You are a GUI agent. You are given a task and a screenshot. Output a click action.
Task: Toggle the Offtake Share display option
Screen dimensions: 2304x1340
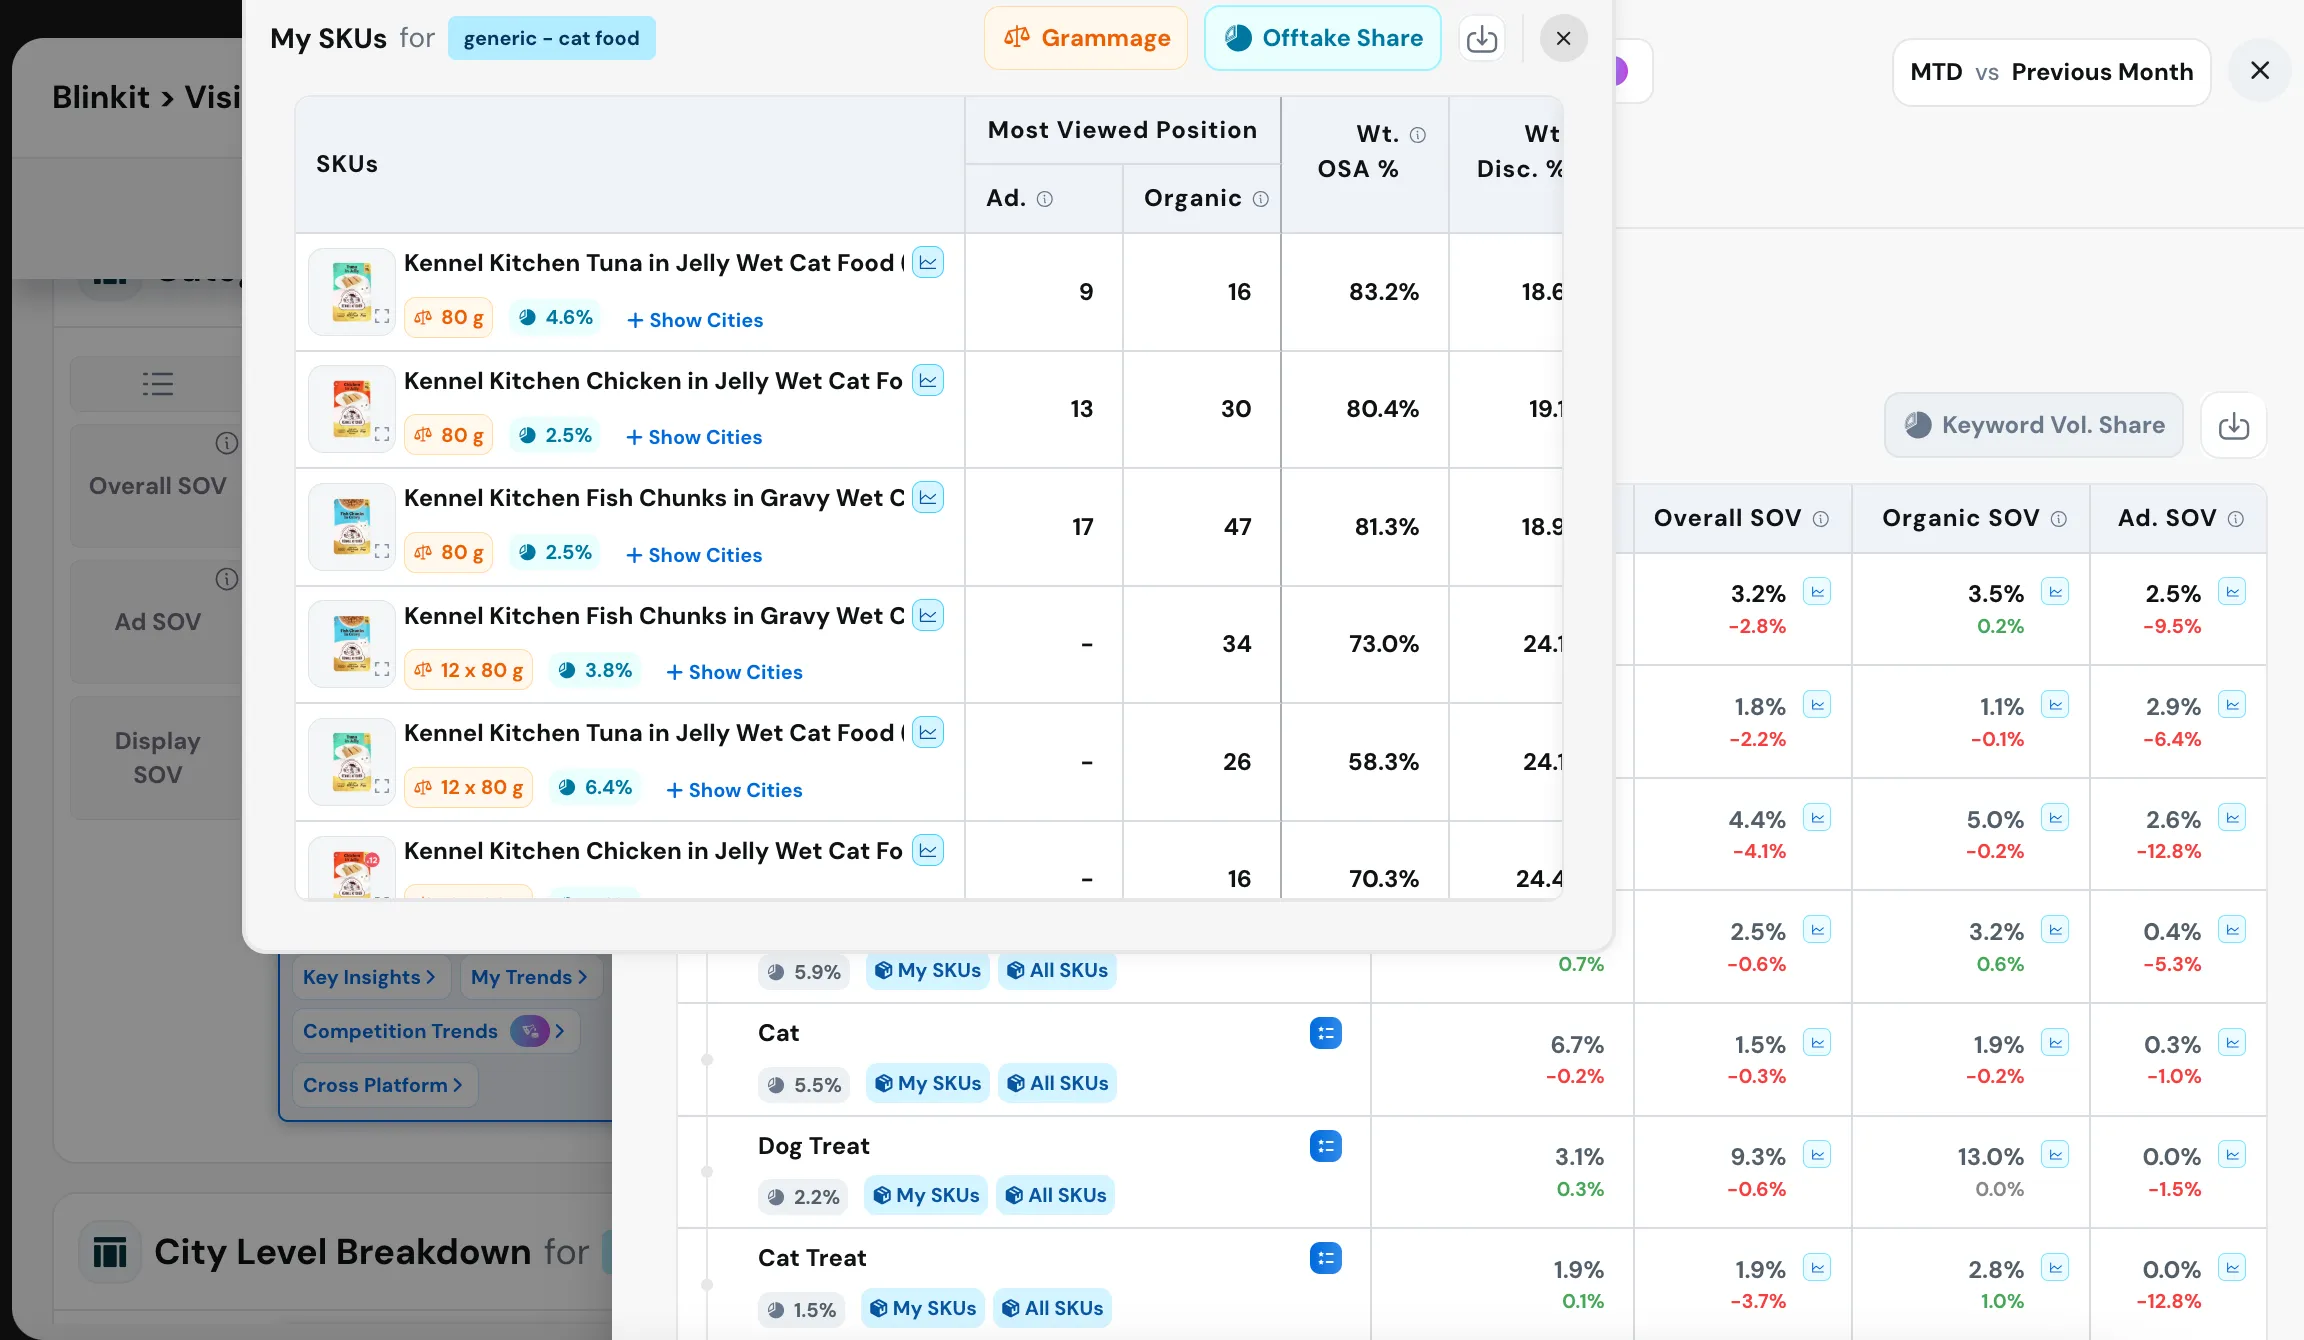tap(1322, 38)
